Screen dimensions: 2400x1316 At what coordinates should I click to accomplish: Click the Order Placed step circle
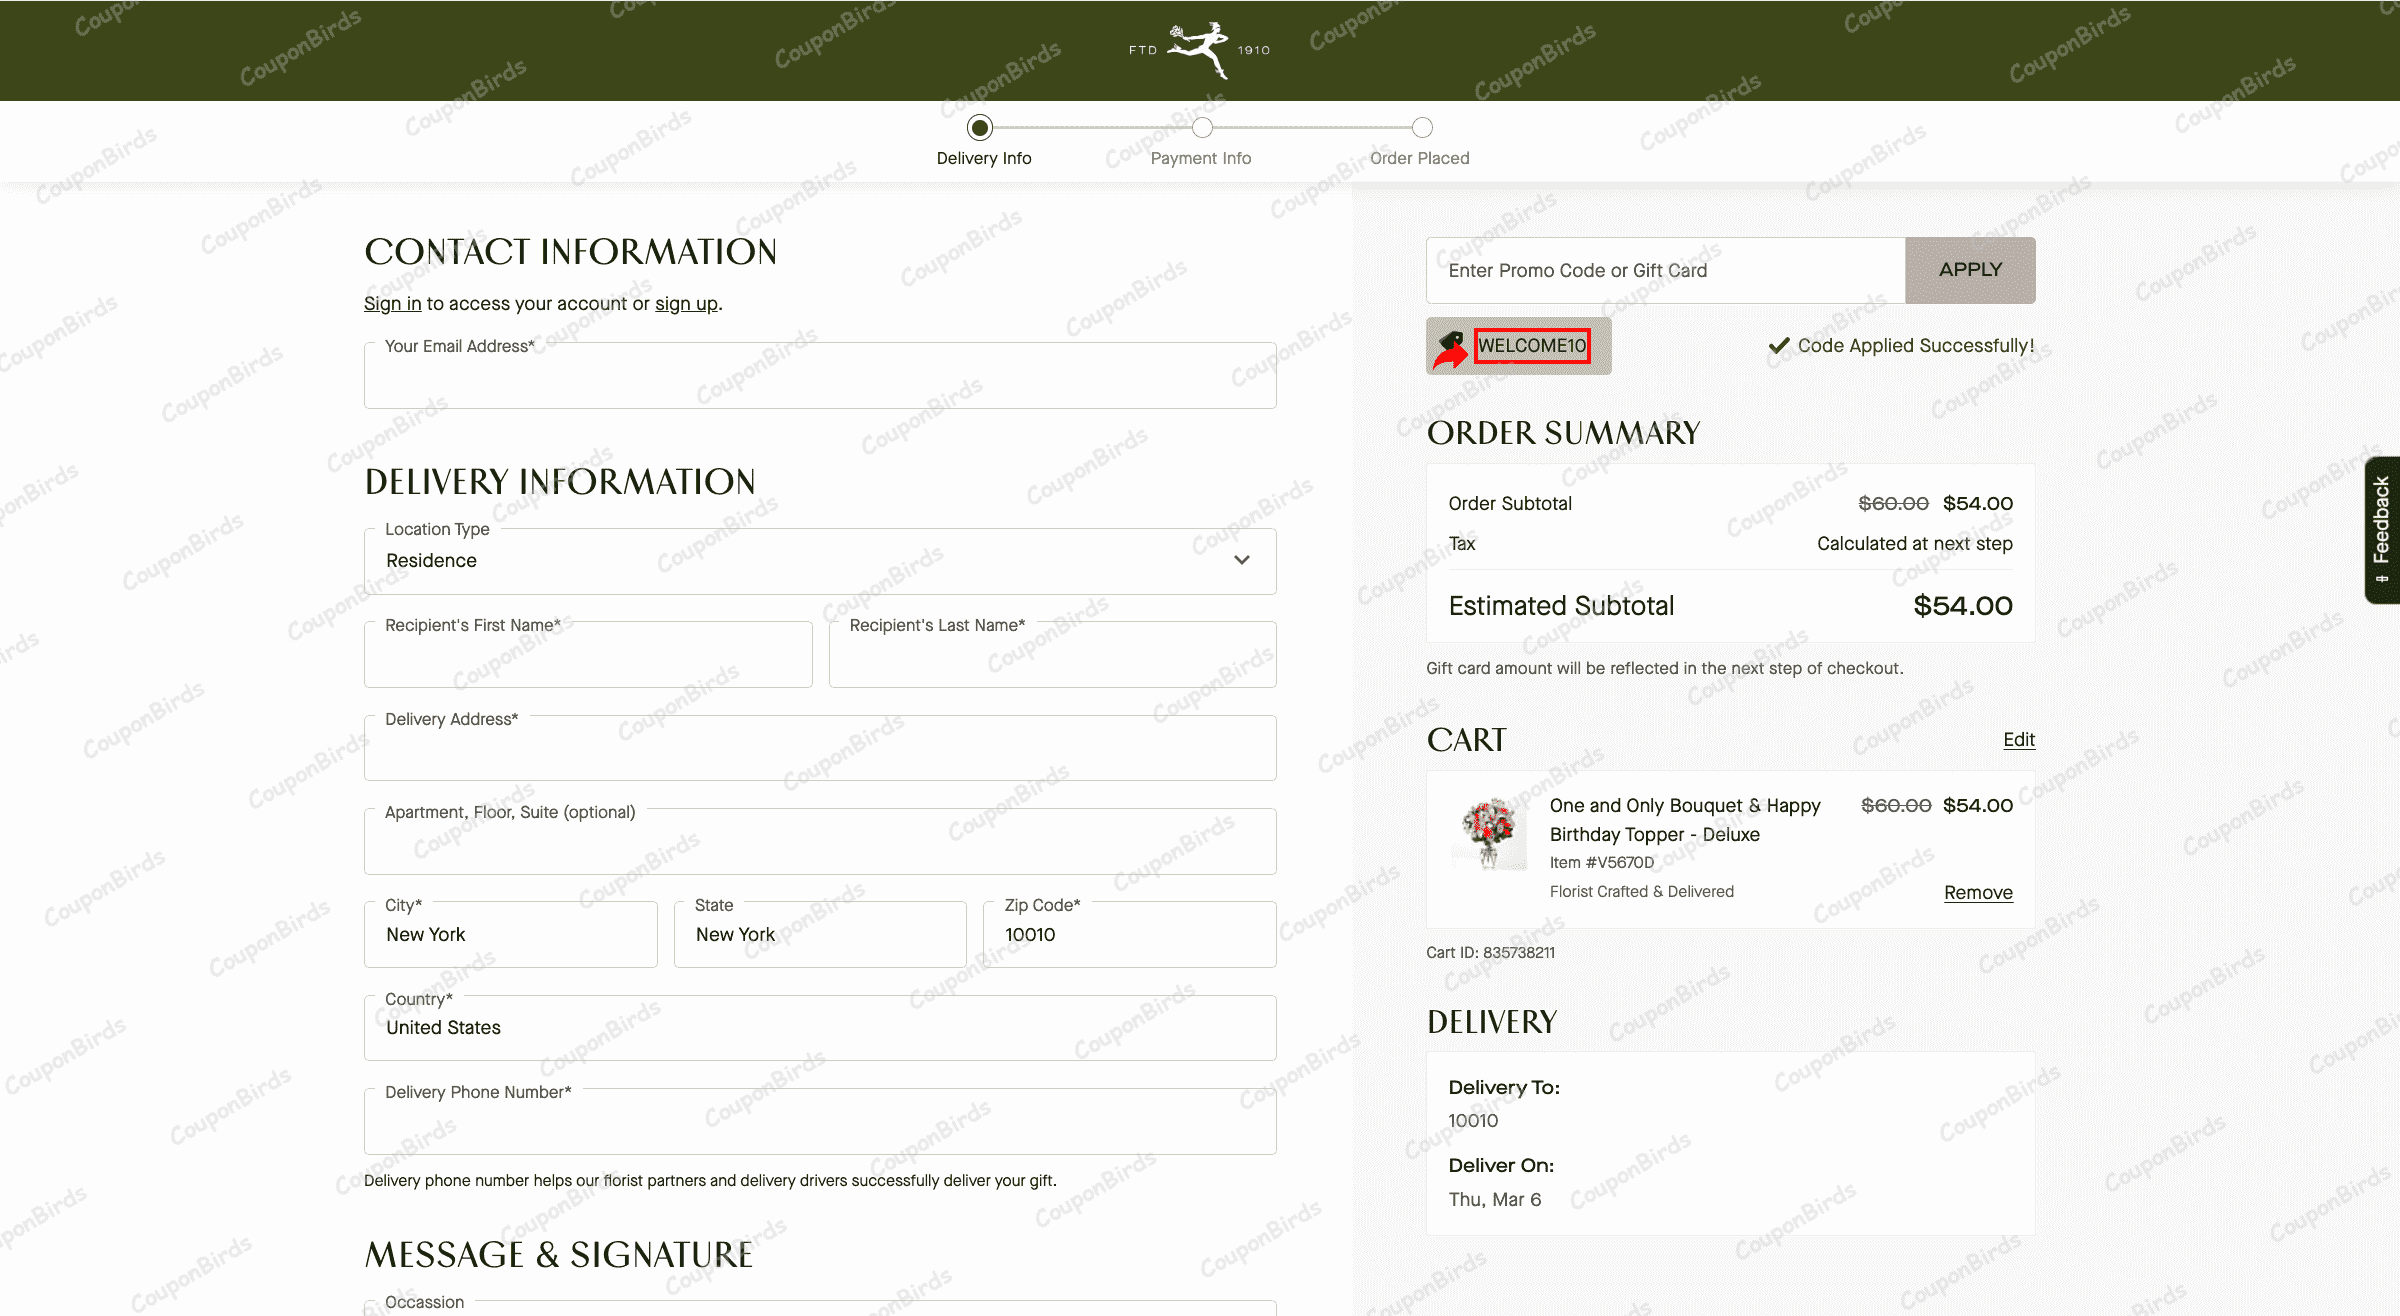[x=1422, y=128]
